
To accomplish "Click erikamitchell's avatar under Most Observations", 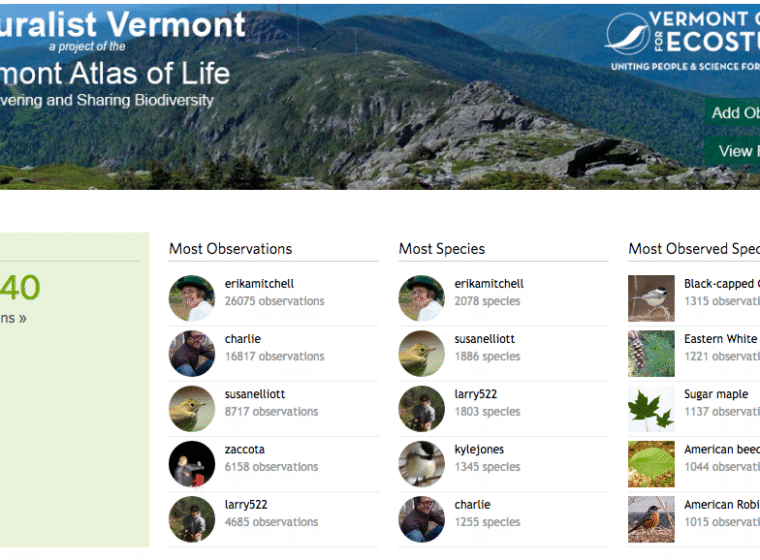I will (192, 298).
